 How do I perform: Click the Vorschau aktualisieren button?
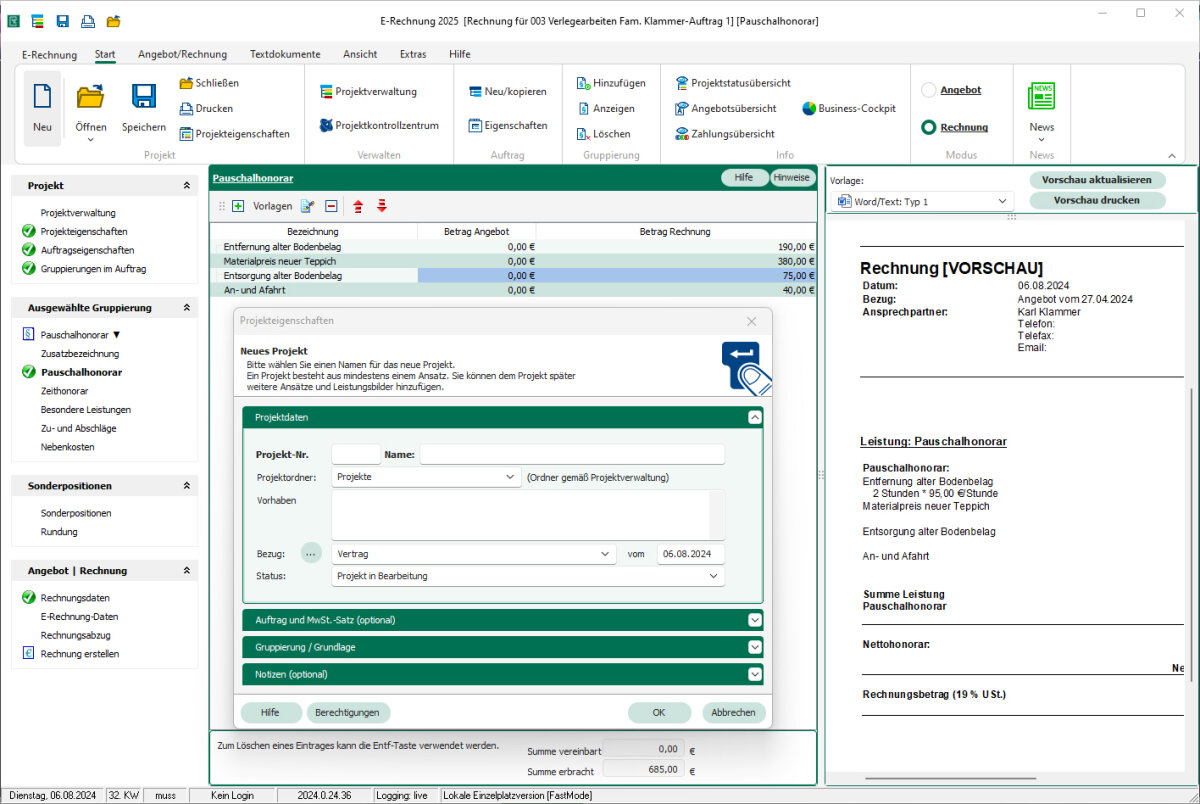point(1097,180)
